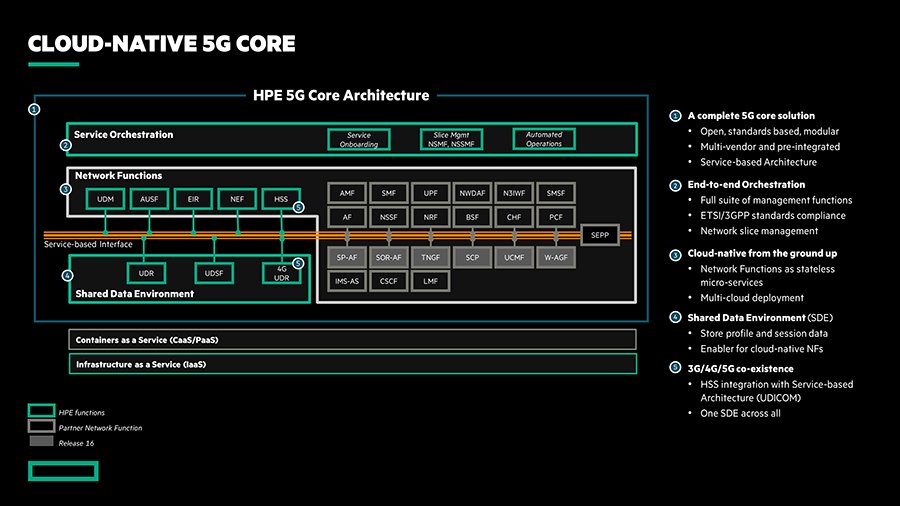Click the Service Onboarding box
Screen dimensions: 900x506
point(359,139)
